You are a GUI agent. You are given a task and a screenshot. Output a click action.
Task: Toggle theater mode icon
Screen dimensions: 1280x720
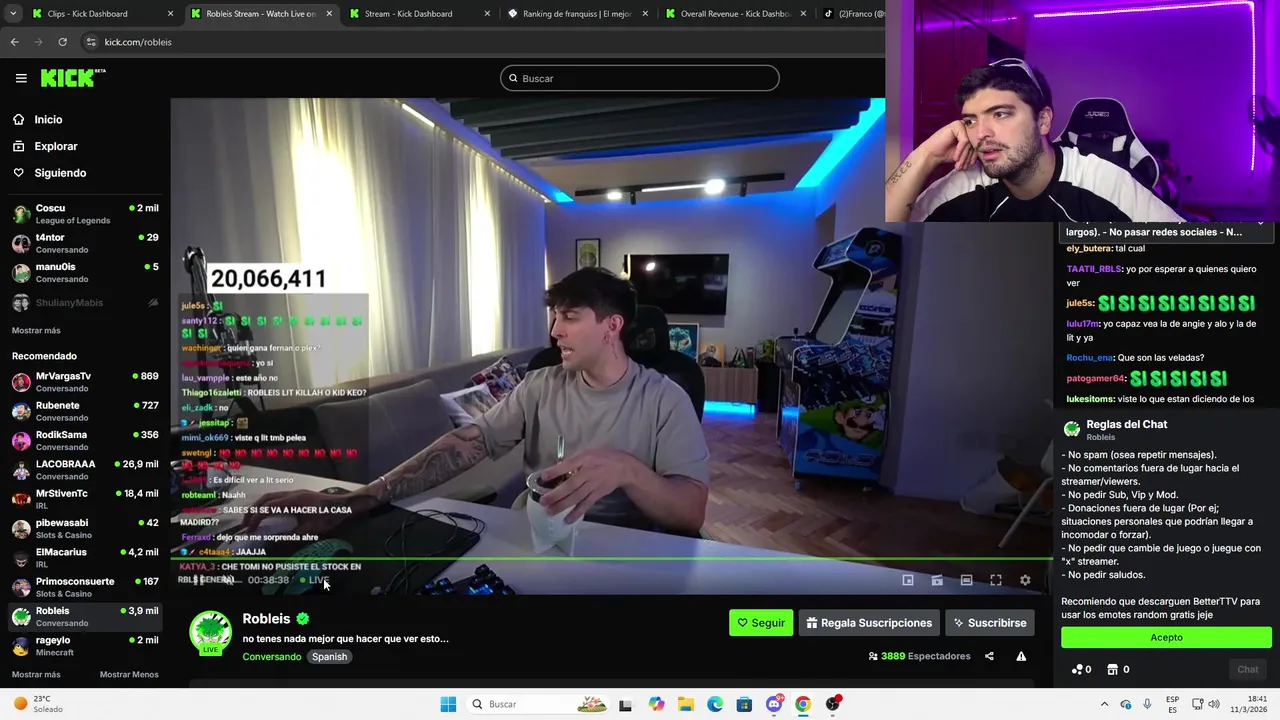pyautogui.click(x=966, y=580)
